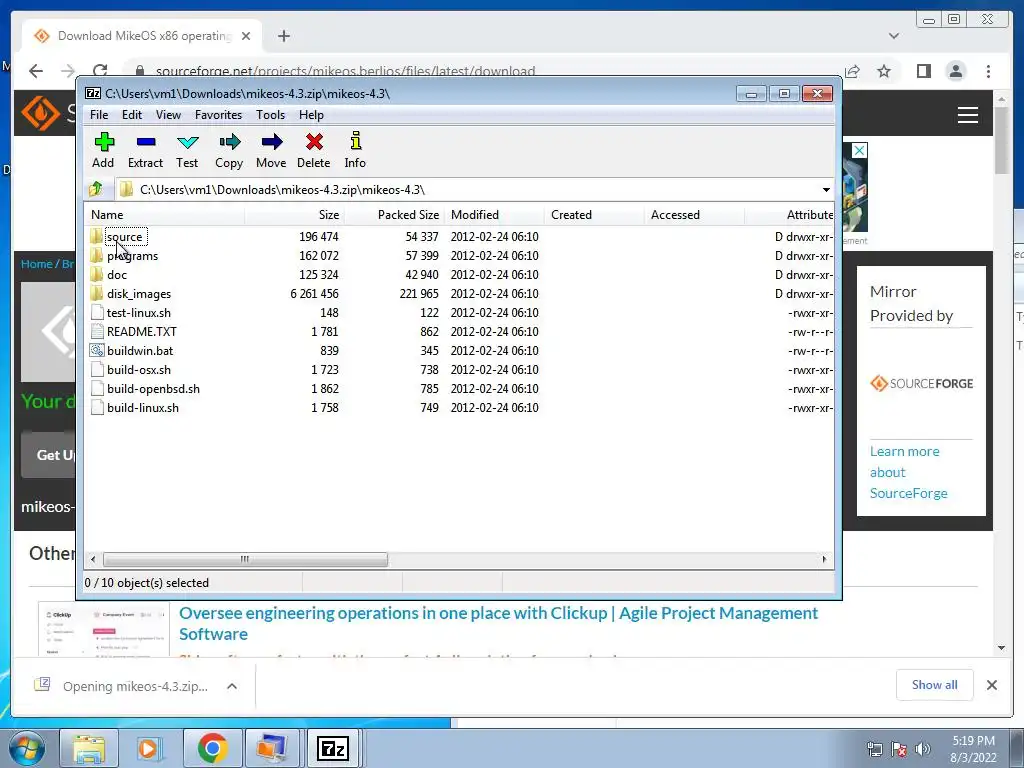The height and width of the screenshot is (768, 1024).
Task: Sort by the Modified column header
Action: click(494, 214)
